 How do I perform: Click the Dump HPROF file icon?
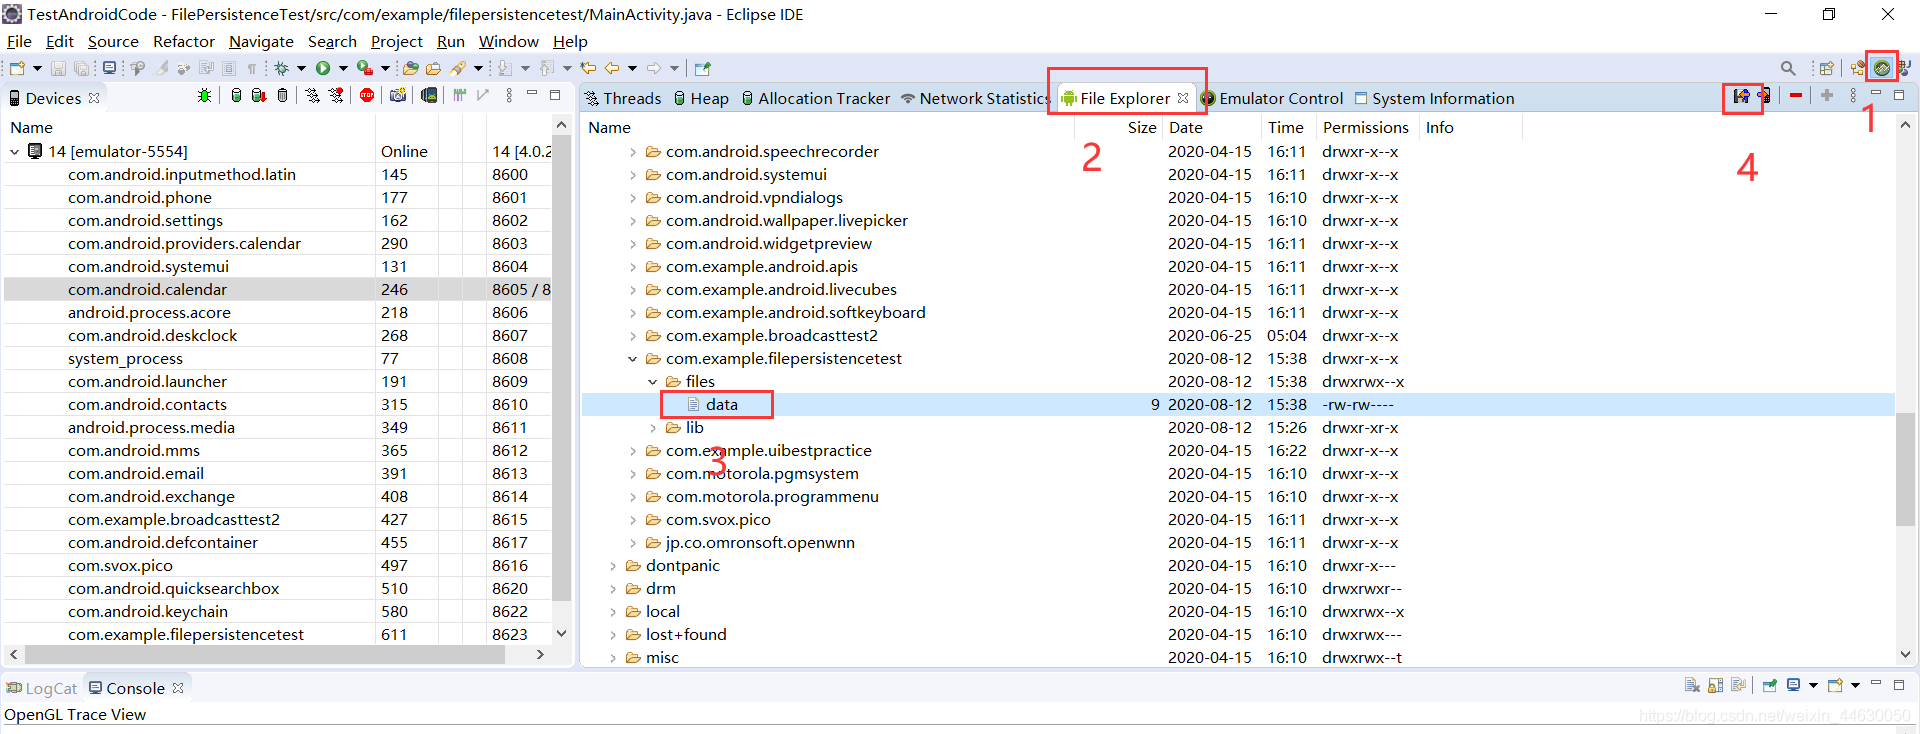tap(259, 96)
